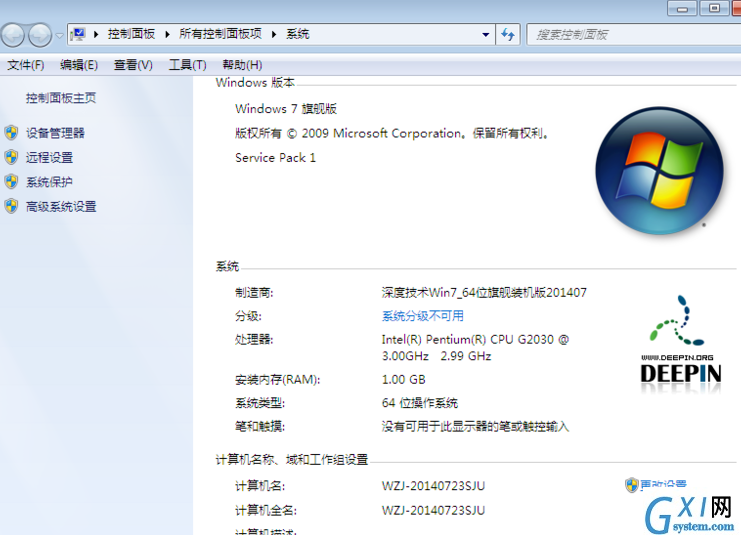Screen dimensions: 741x535
Task: Select the 处理器: label
Action: pyautogui.click(x=254, y=339)
